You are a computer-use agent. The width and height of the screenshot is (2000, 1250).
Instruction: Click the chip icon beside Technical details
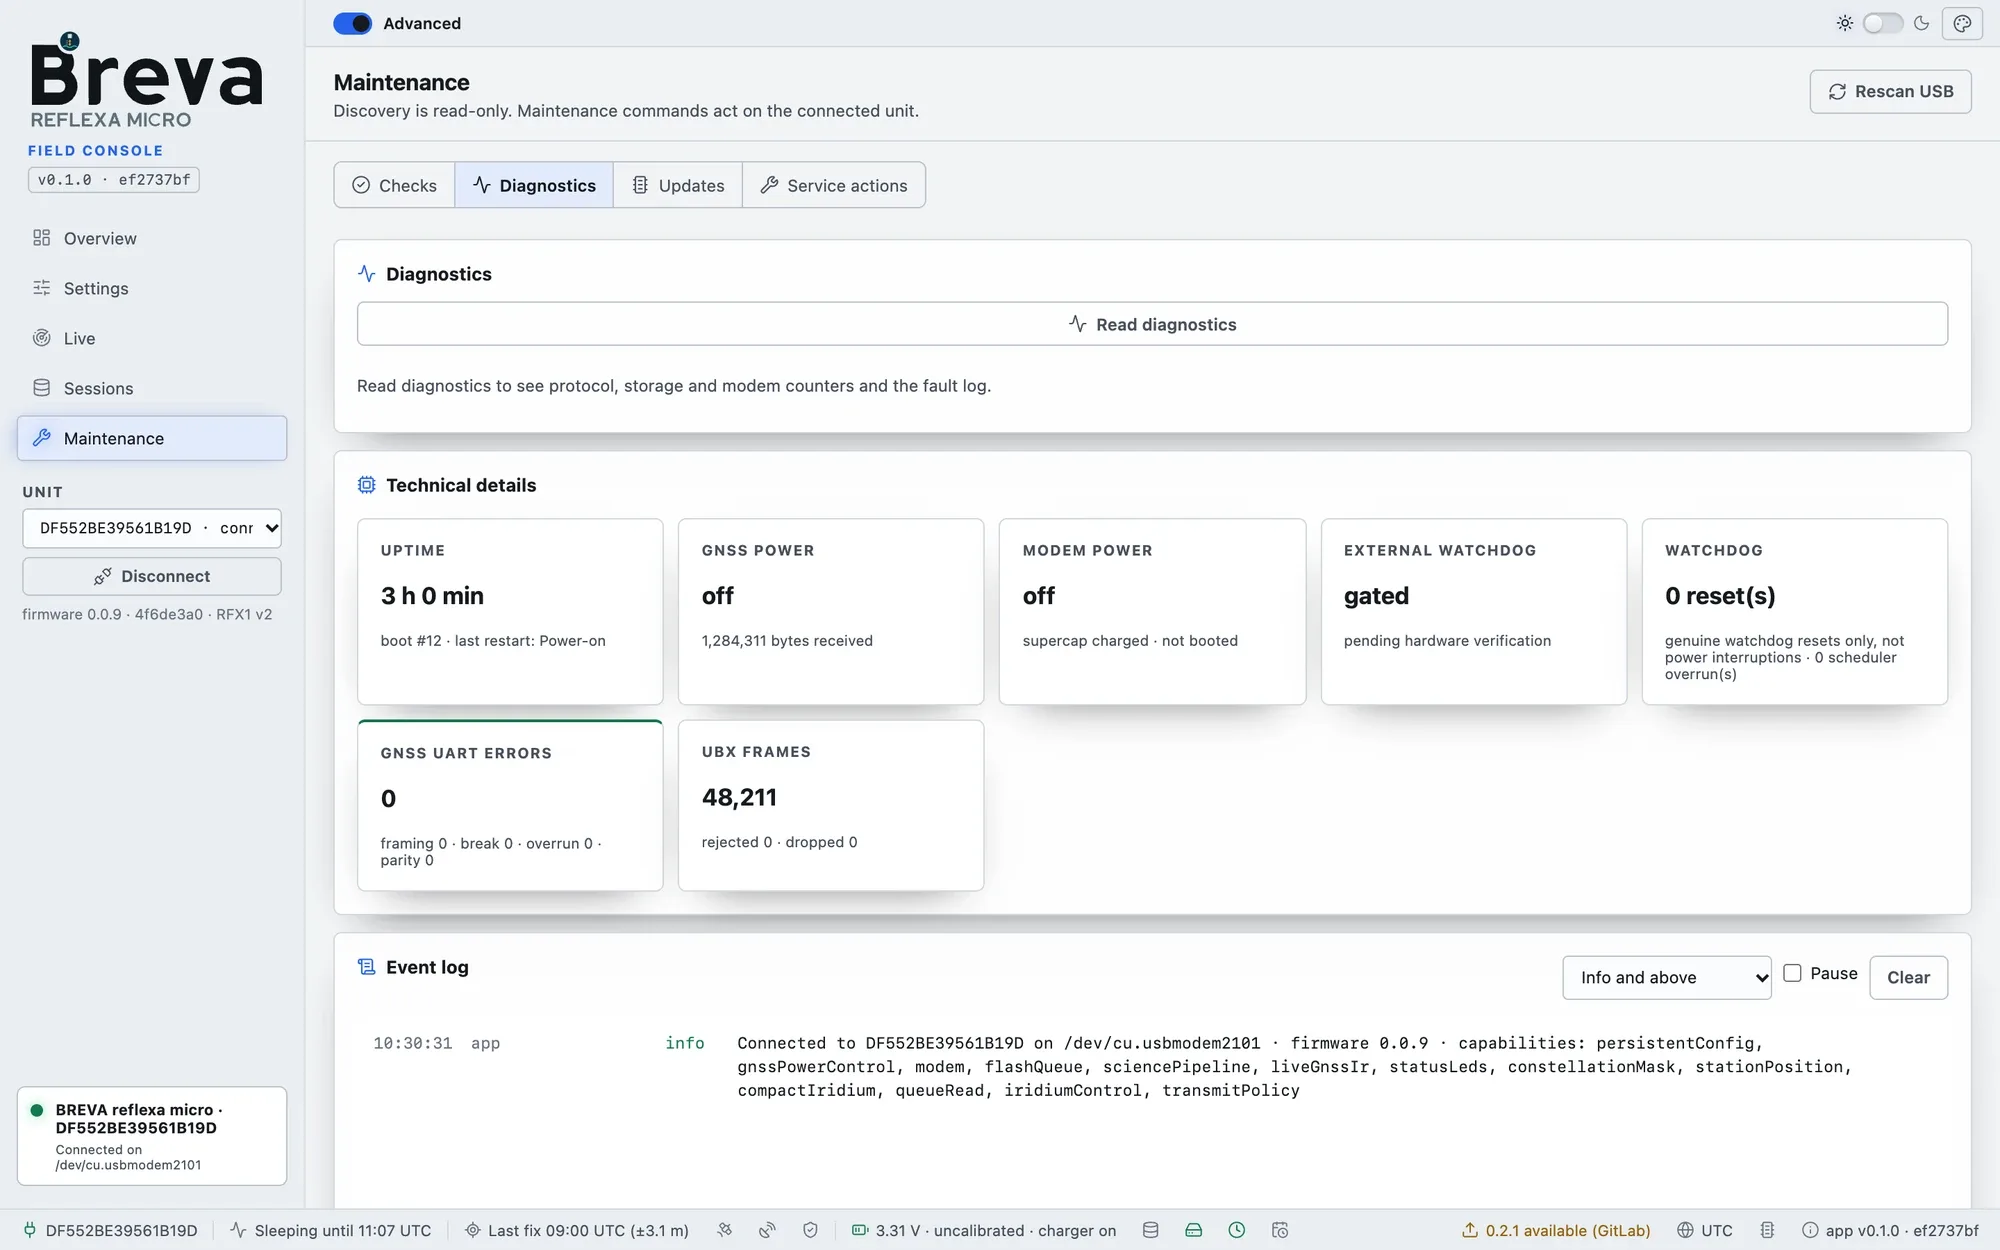coord(367,485)
